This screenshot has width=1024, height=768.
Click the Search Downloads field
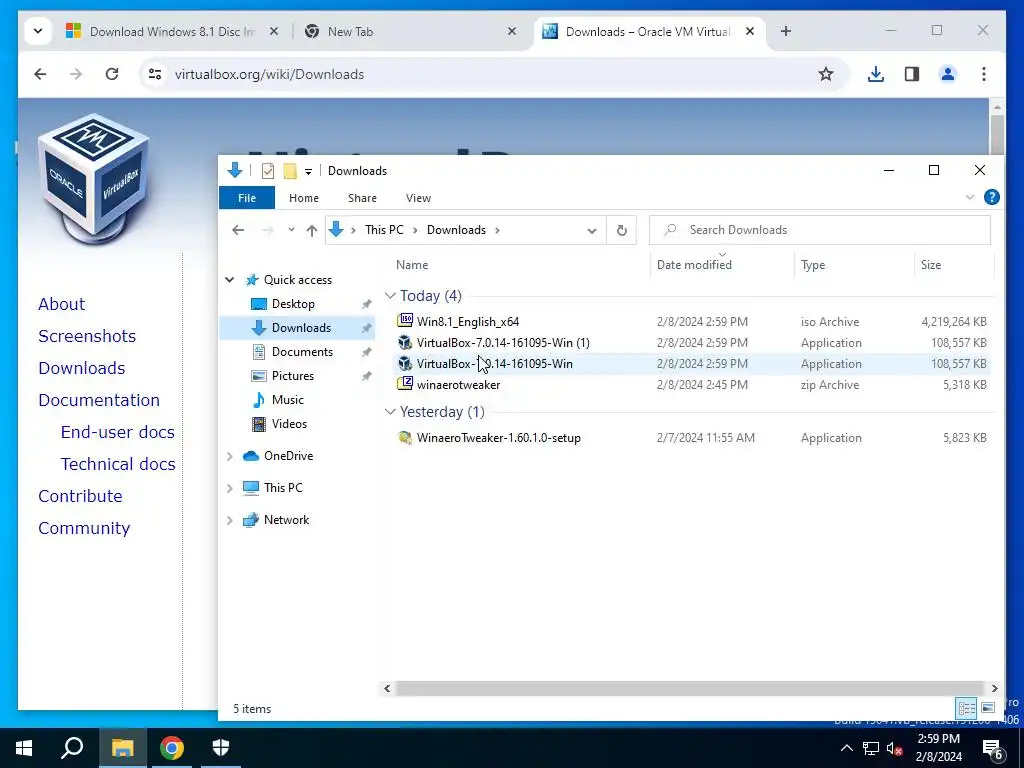(820, 230)
